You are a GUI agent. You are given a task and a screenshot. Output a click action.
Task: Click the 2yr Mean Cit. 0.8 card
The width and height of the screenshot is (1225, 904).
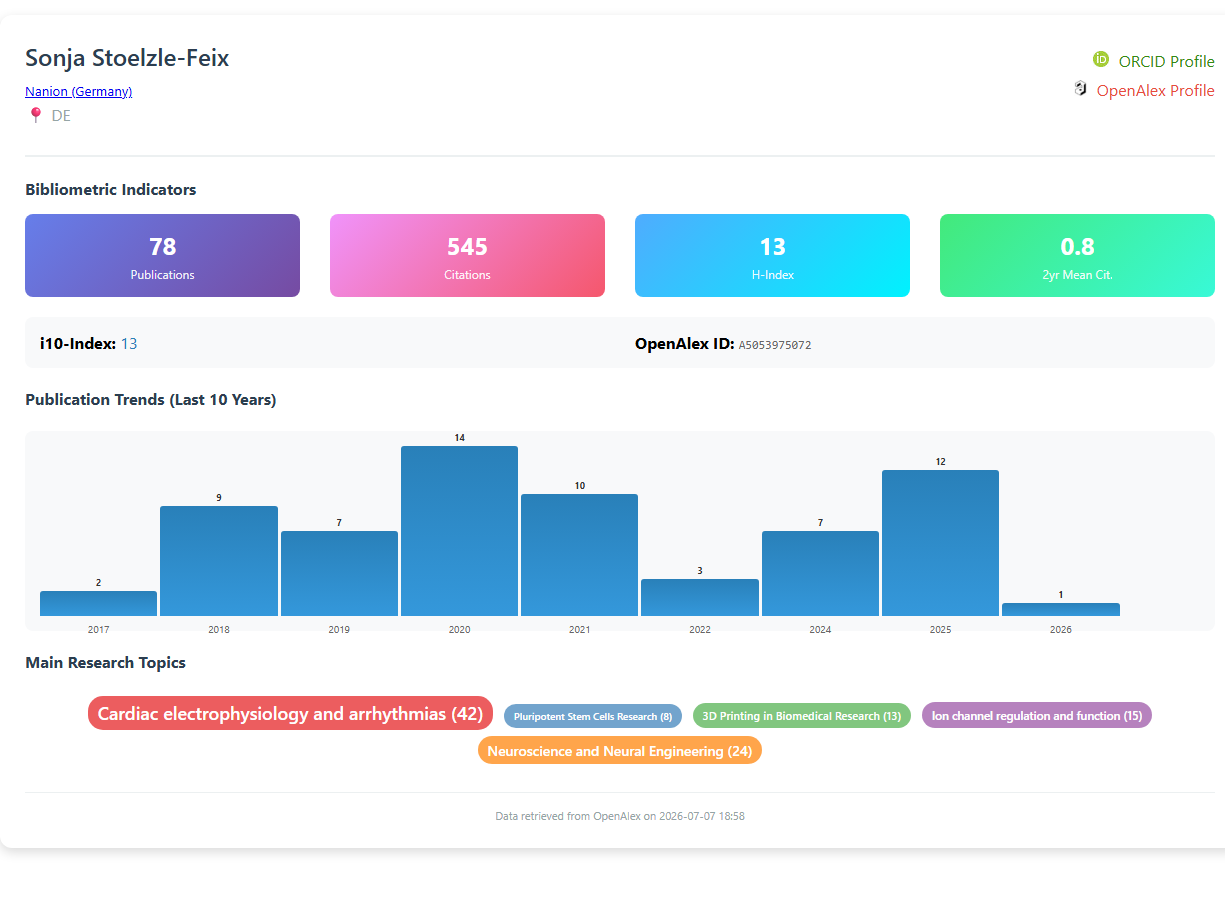1077,255
